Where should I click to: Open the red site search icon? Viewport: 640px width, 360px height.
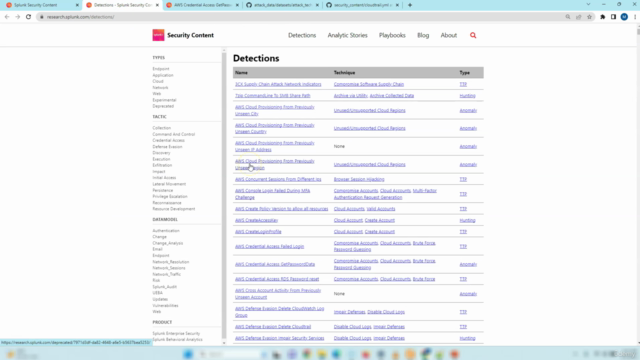473,36
